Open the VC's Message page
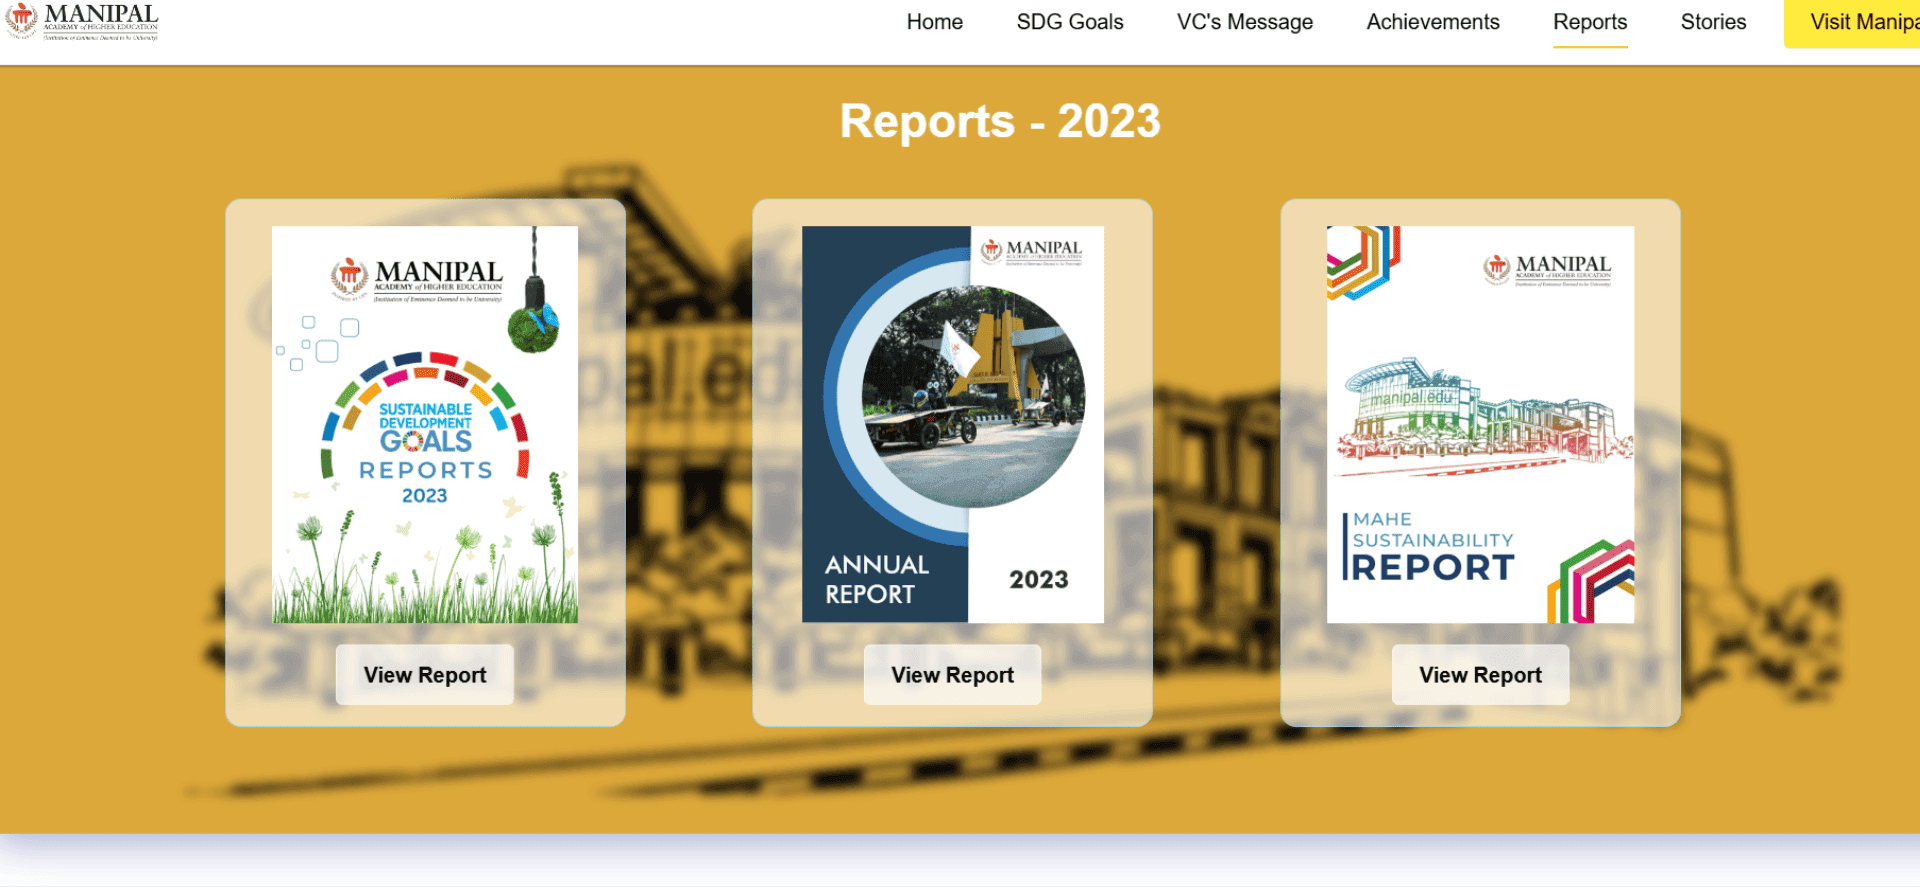1920x887 pixels. click(x=1245, y=22)
